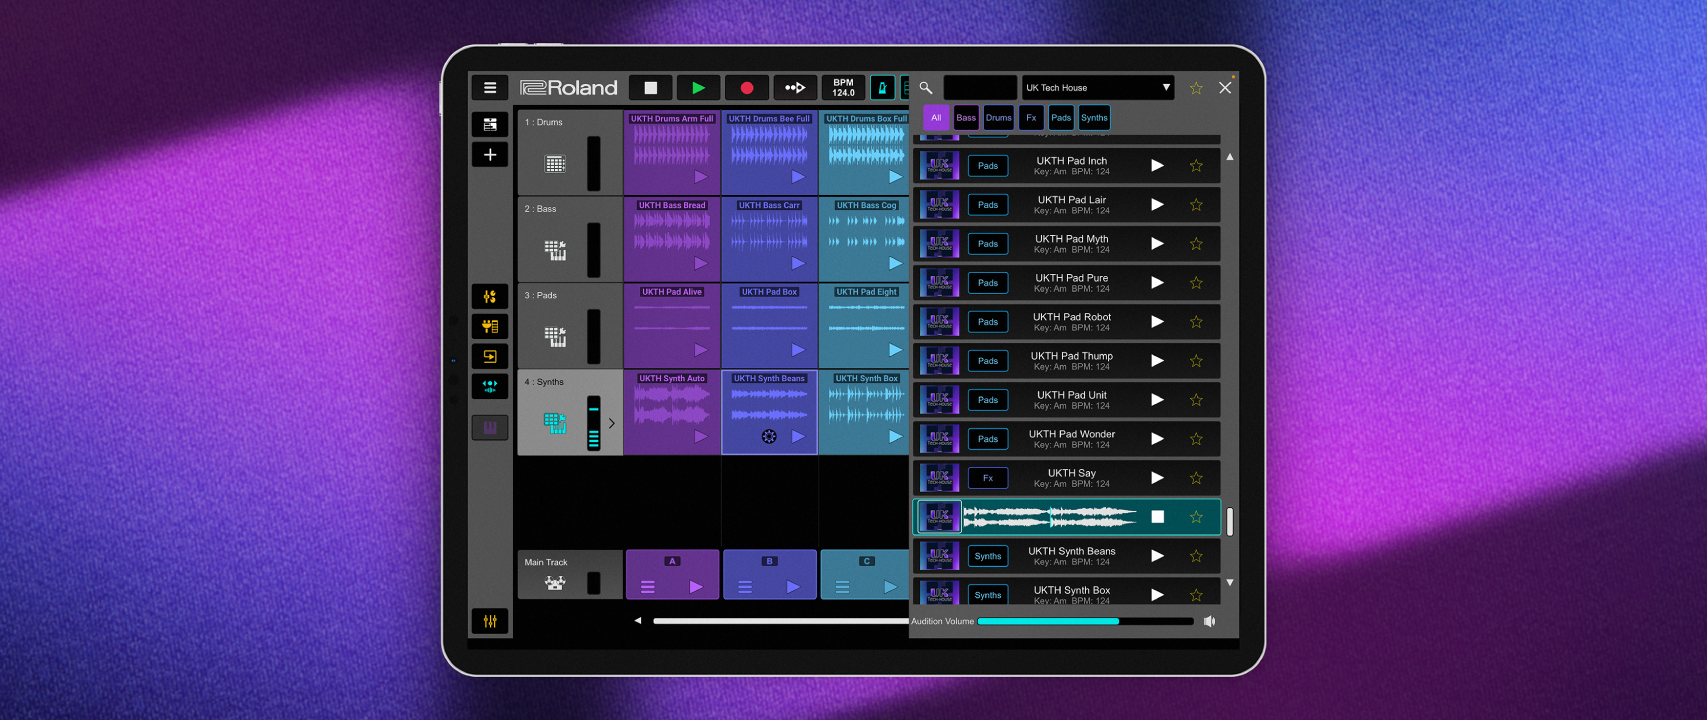
Task: Open the Synths track instrument icon
Action: pos(555,423)
